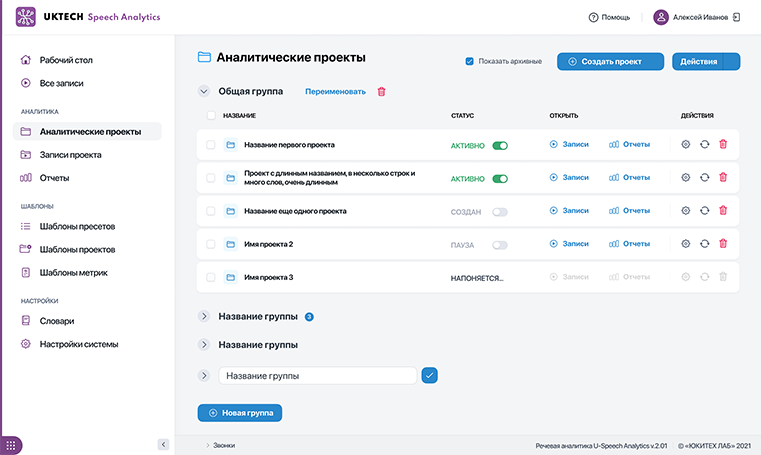Check the box for Имя проекта 2
761x455 pixels.
(211, 244)
